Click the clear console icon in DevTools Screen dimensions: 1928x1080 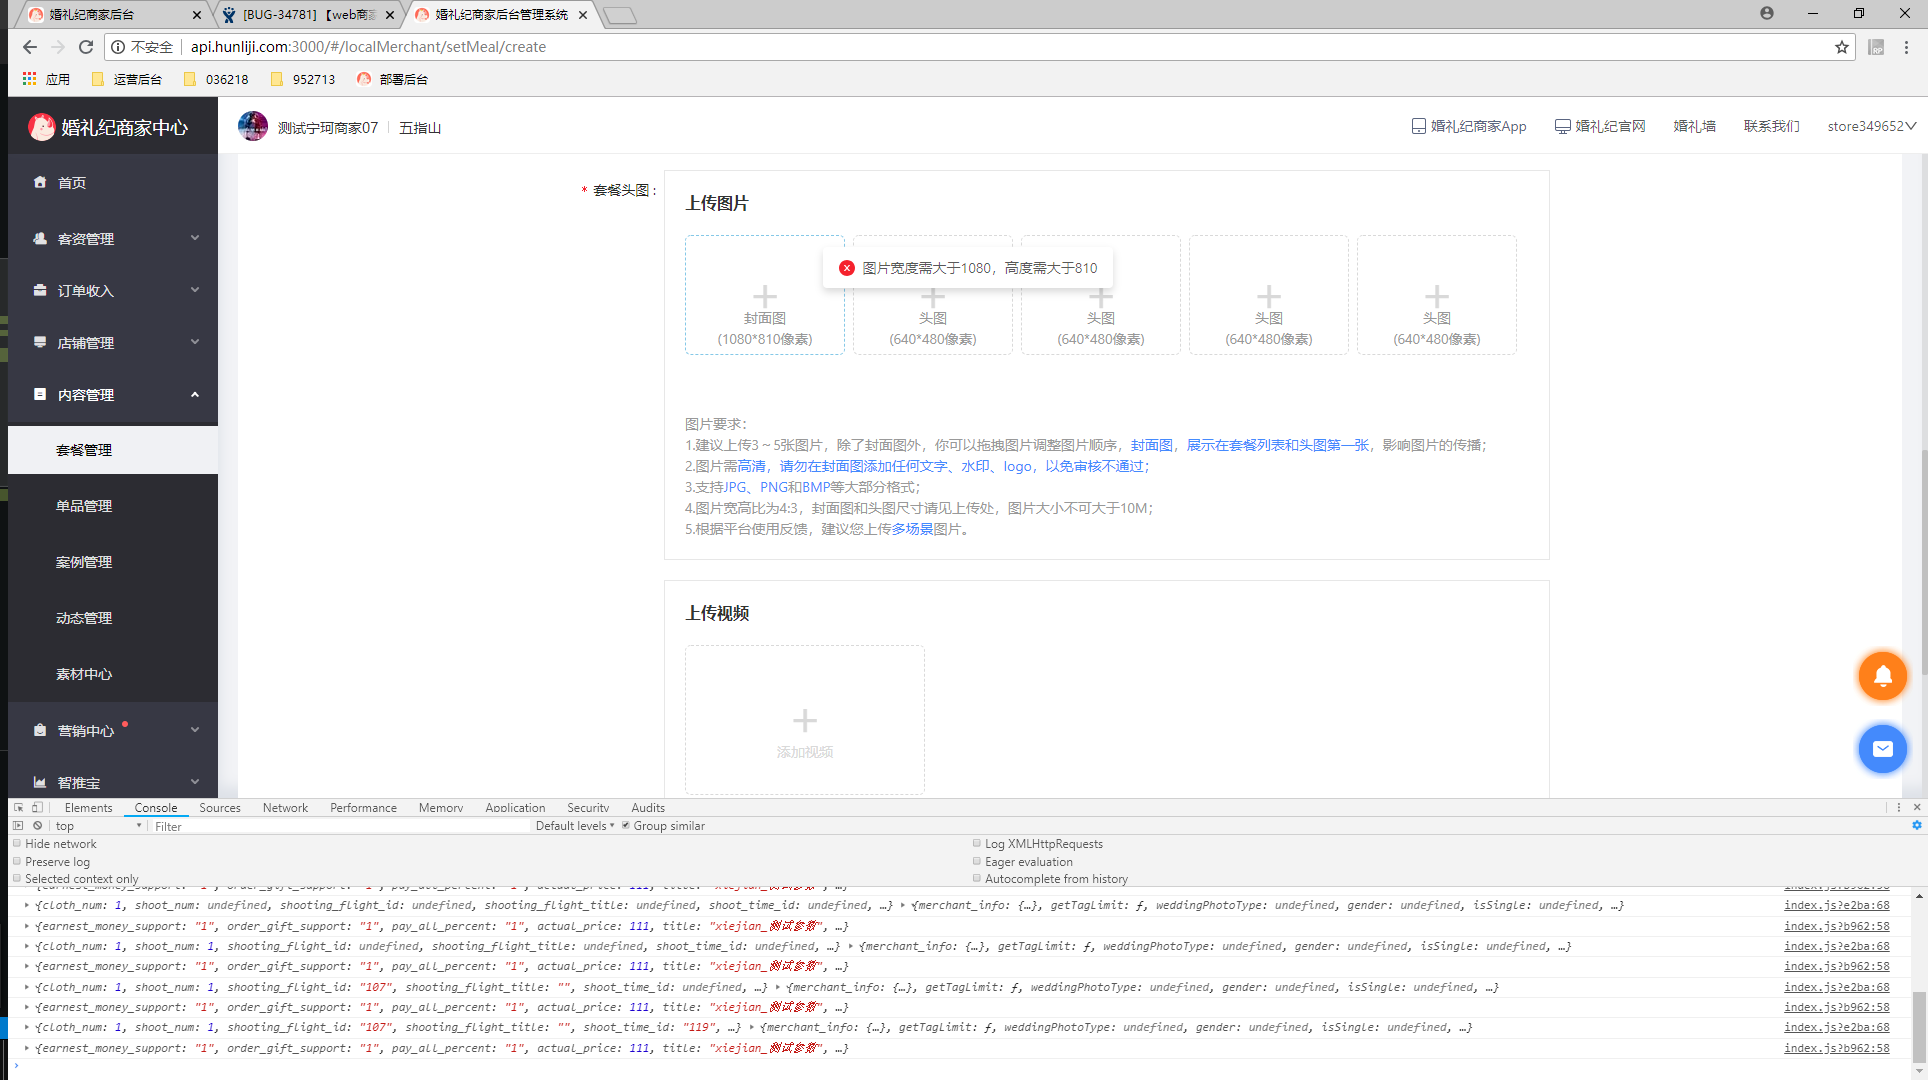(x=36, y=825)
